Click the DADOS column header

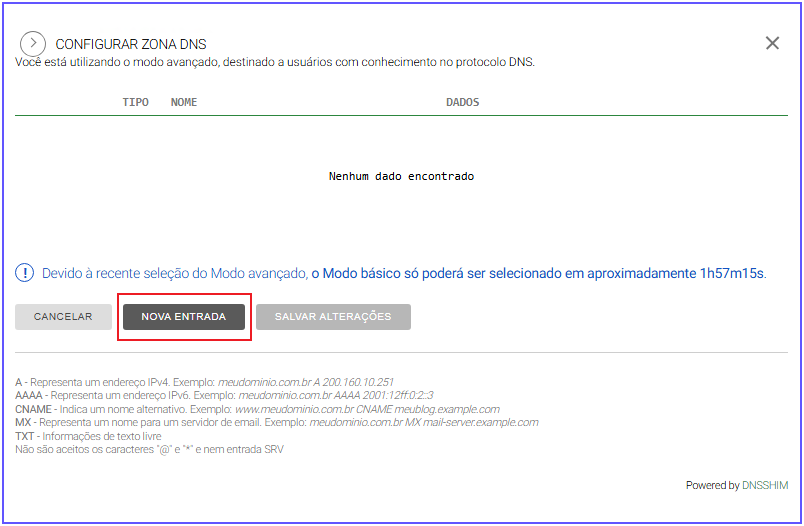point(462,102)
